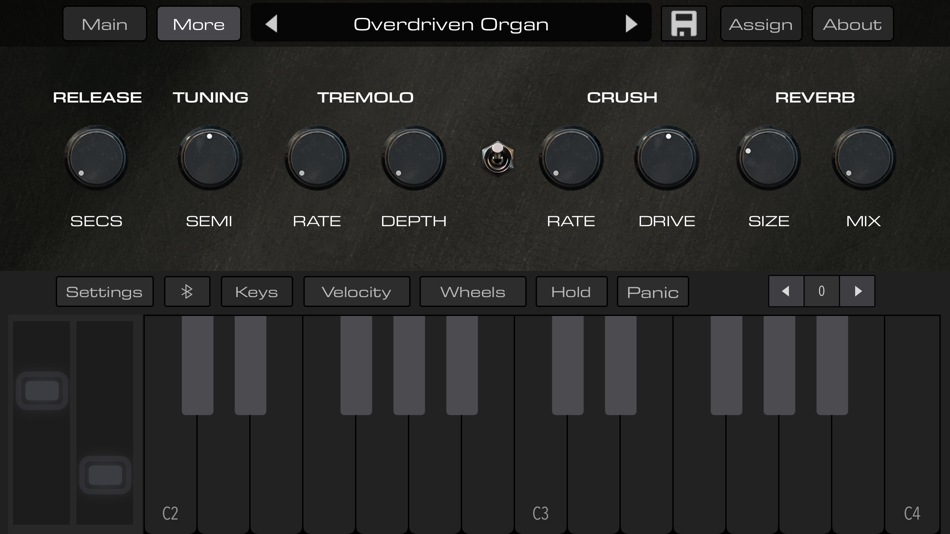
Task: Click the pitch bend wheel handle
Action: pyautogui.click(x=42, y=391)
